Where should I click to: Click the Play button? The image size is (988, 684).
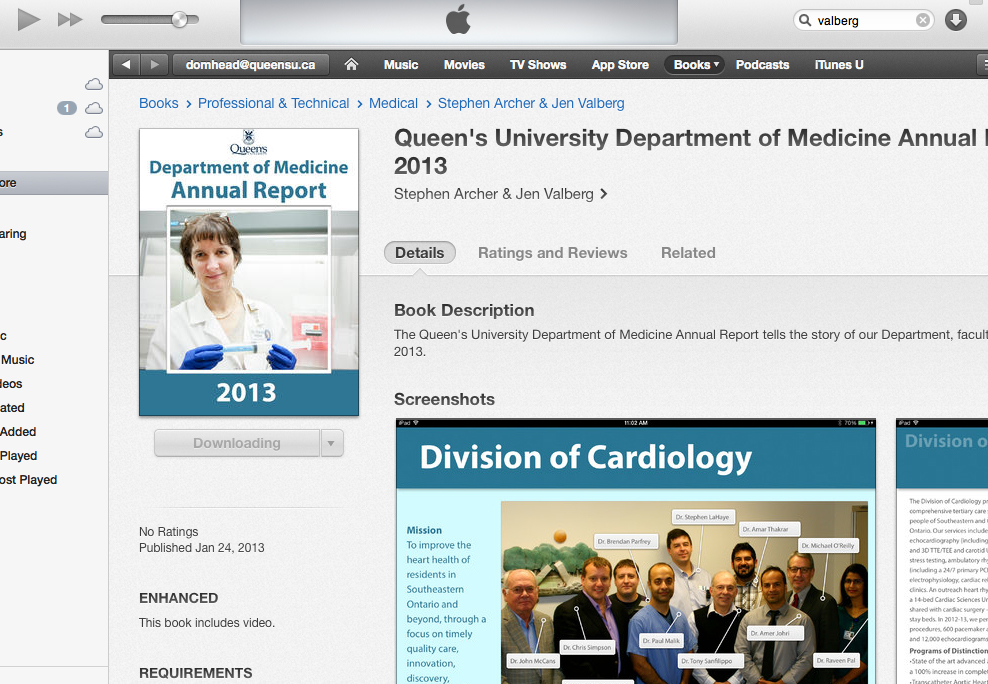[29, 20]
